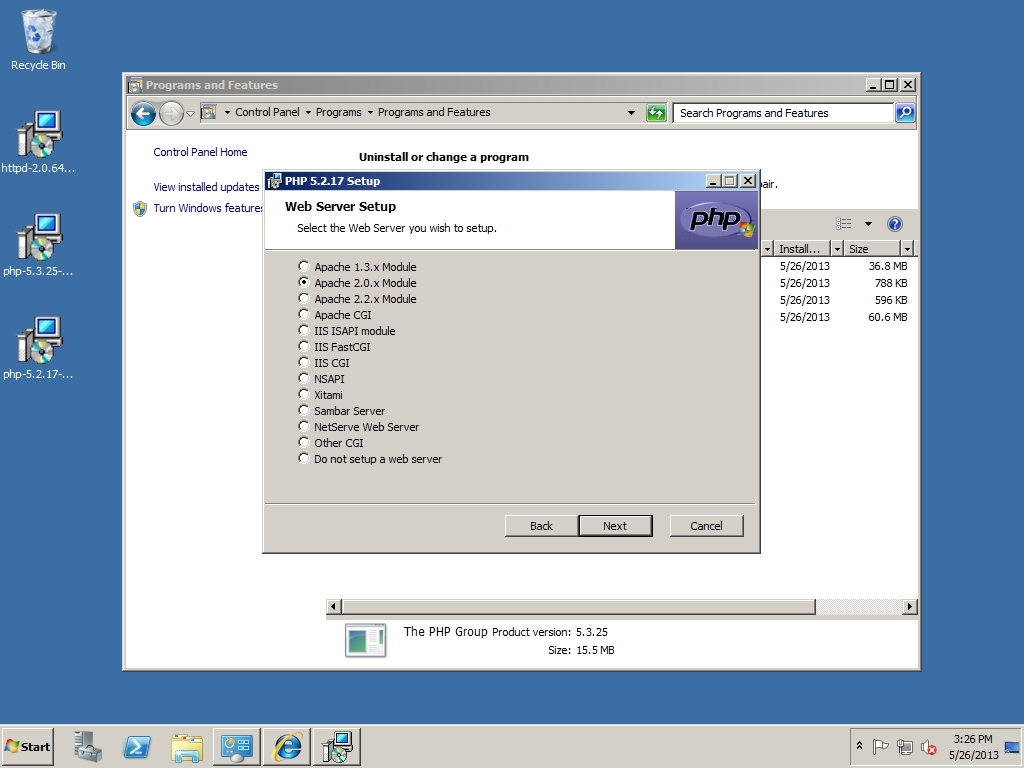1024x768 pixels.
Task: Click the change view icon in Programs list
Action: (844, 224)
